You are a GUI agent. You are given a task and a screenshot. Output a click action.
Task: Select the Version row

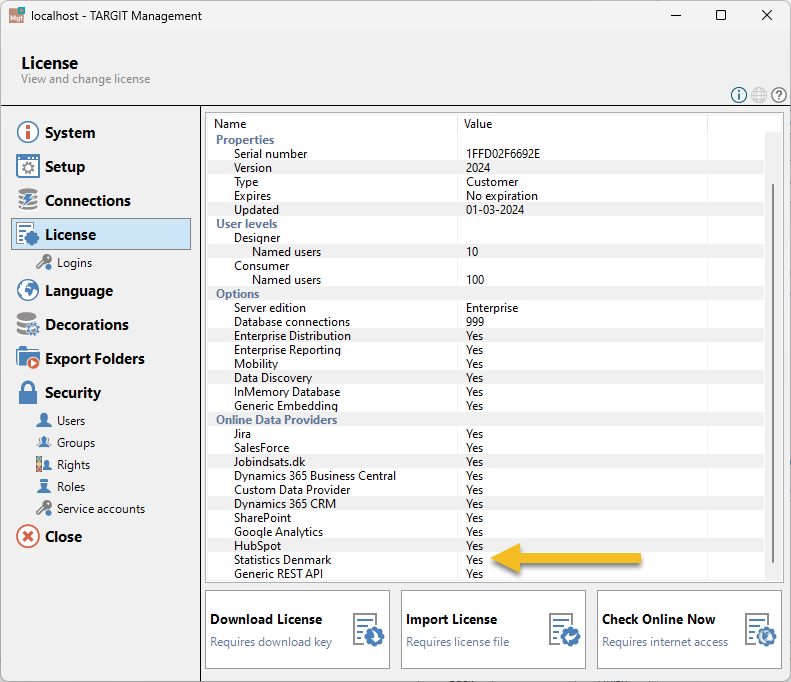pos(485,167)
